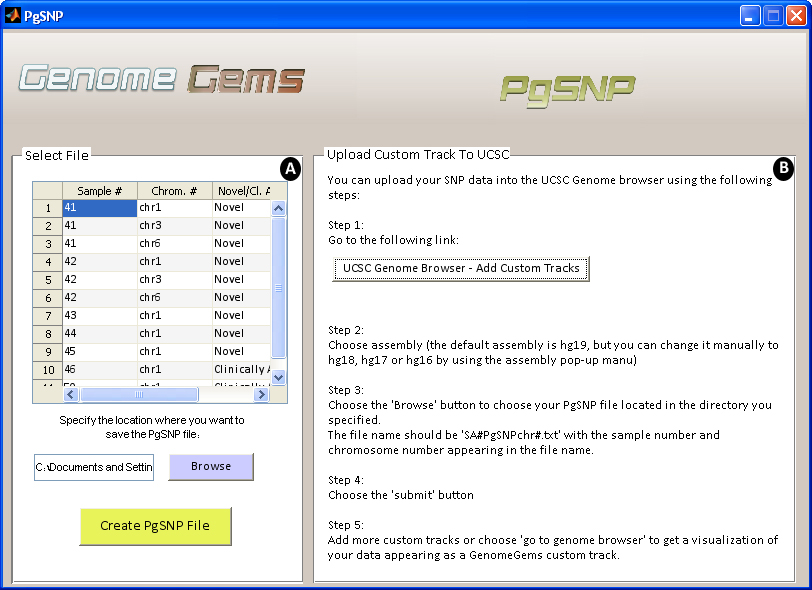Select the chr6 cell in row 3

175,244
